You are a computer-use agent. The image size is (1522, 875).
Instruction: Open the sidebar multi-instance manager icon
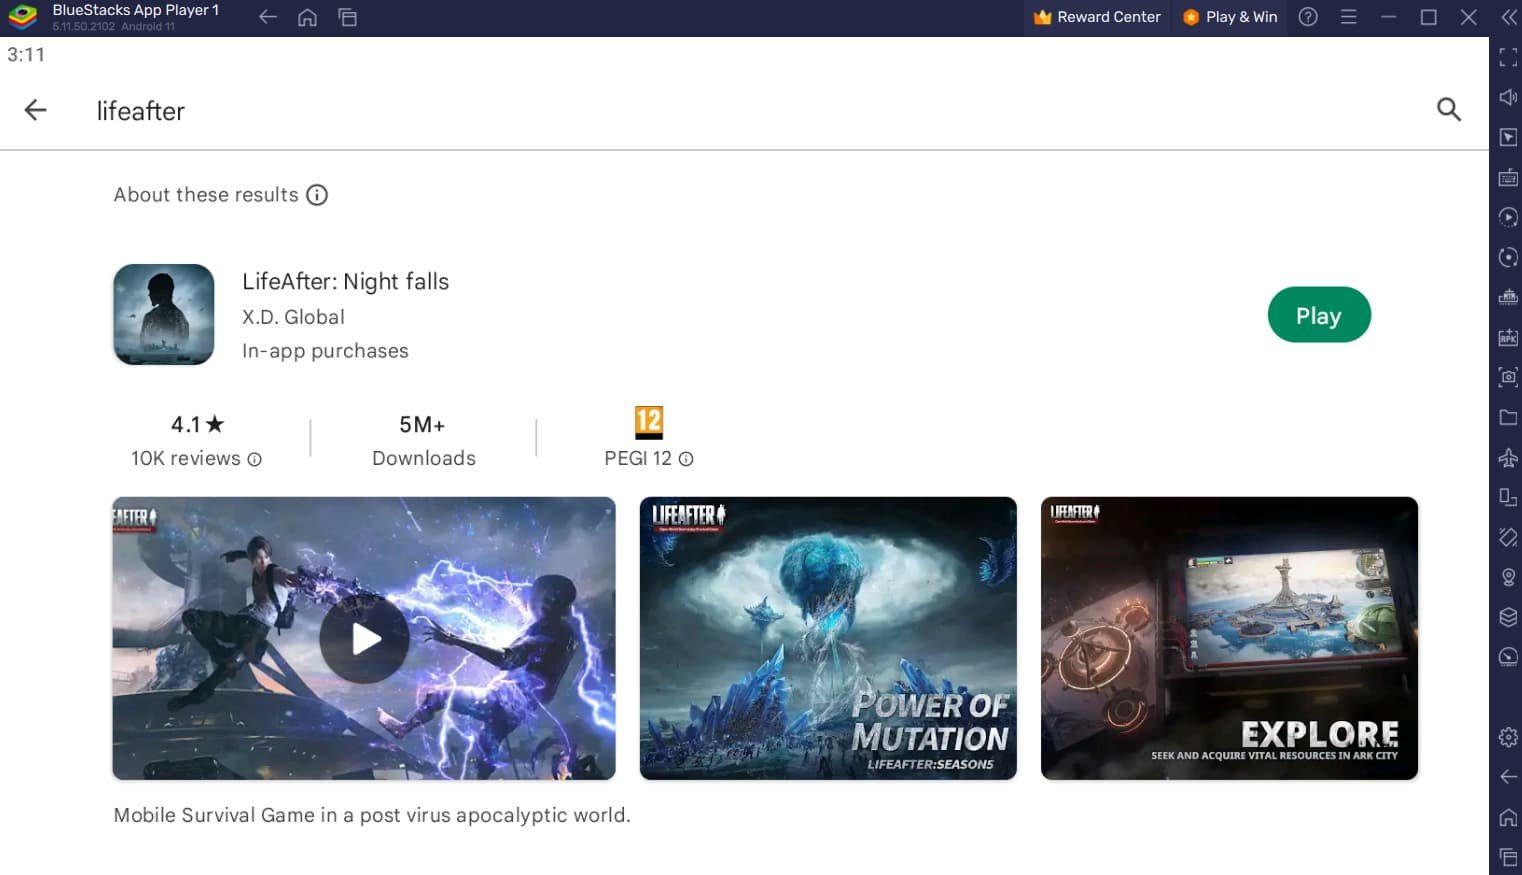tap(1508, 297)
